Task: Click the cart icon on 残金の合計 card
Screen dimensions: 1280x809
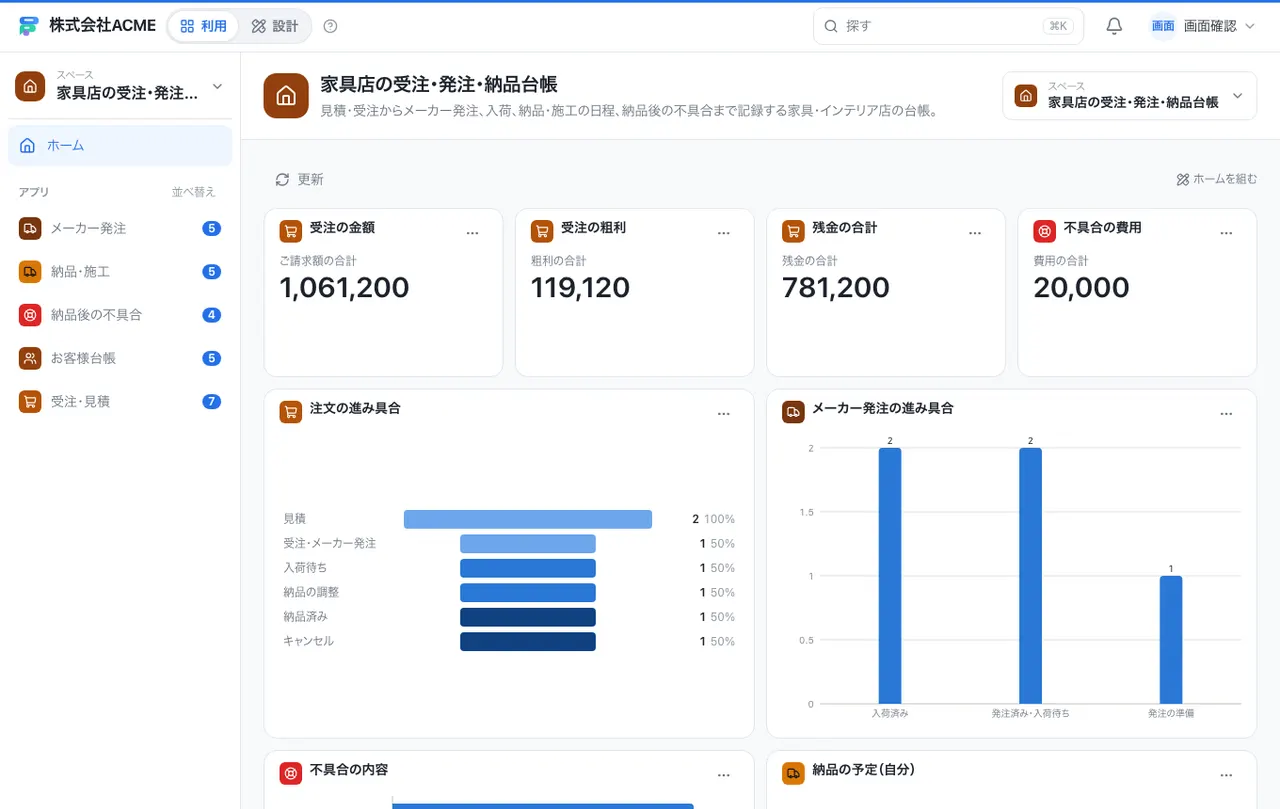Action: click(x=793, y=232)
